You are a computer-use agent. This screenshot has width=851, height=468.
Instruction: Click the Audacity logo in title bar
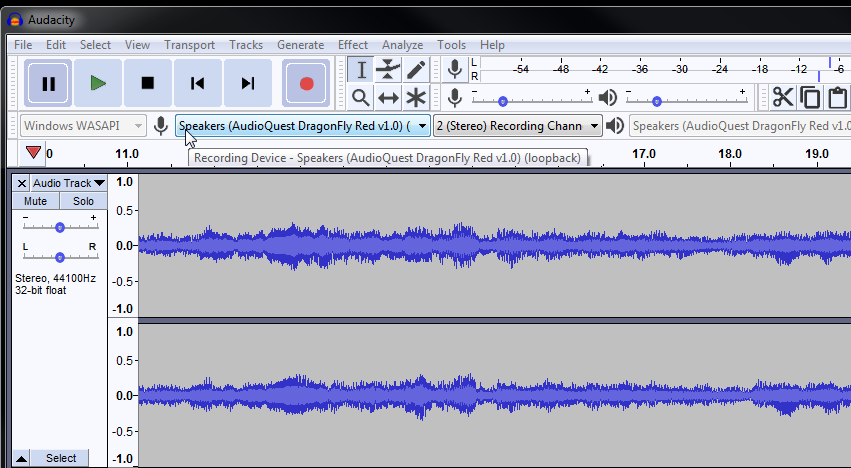[x=15, y=20]
